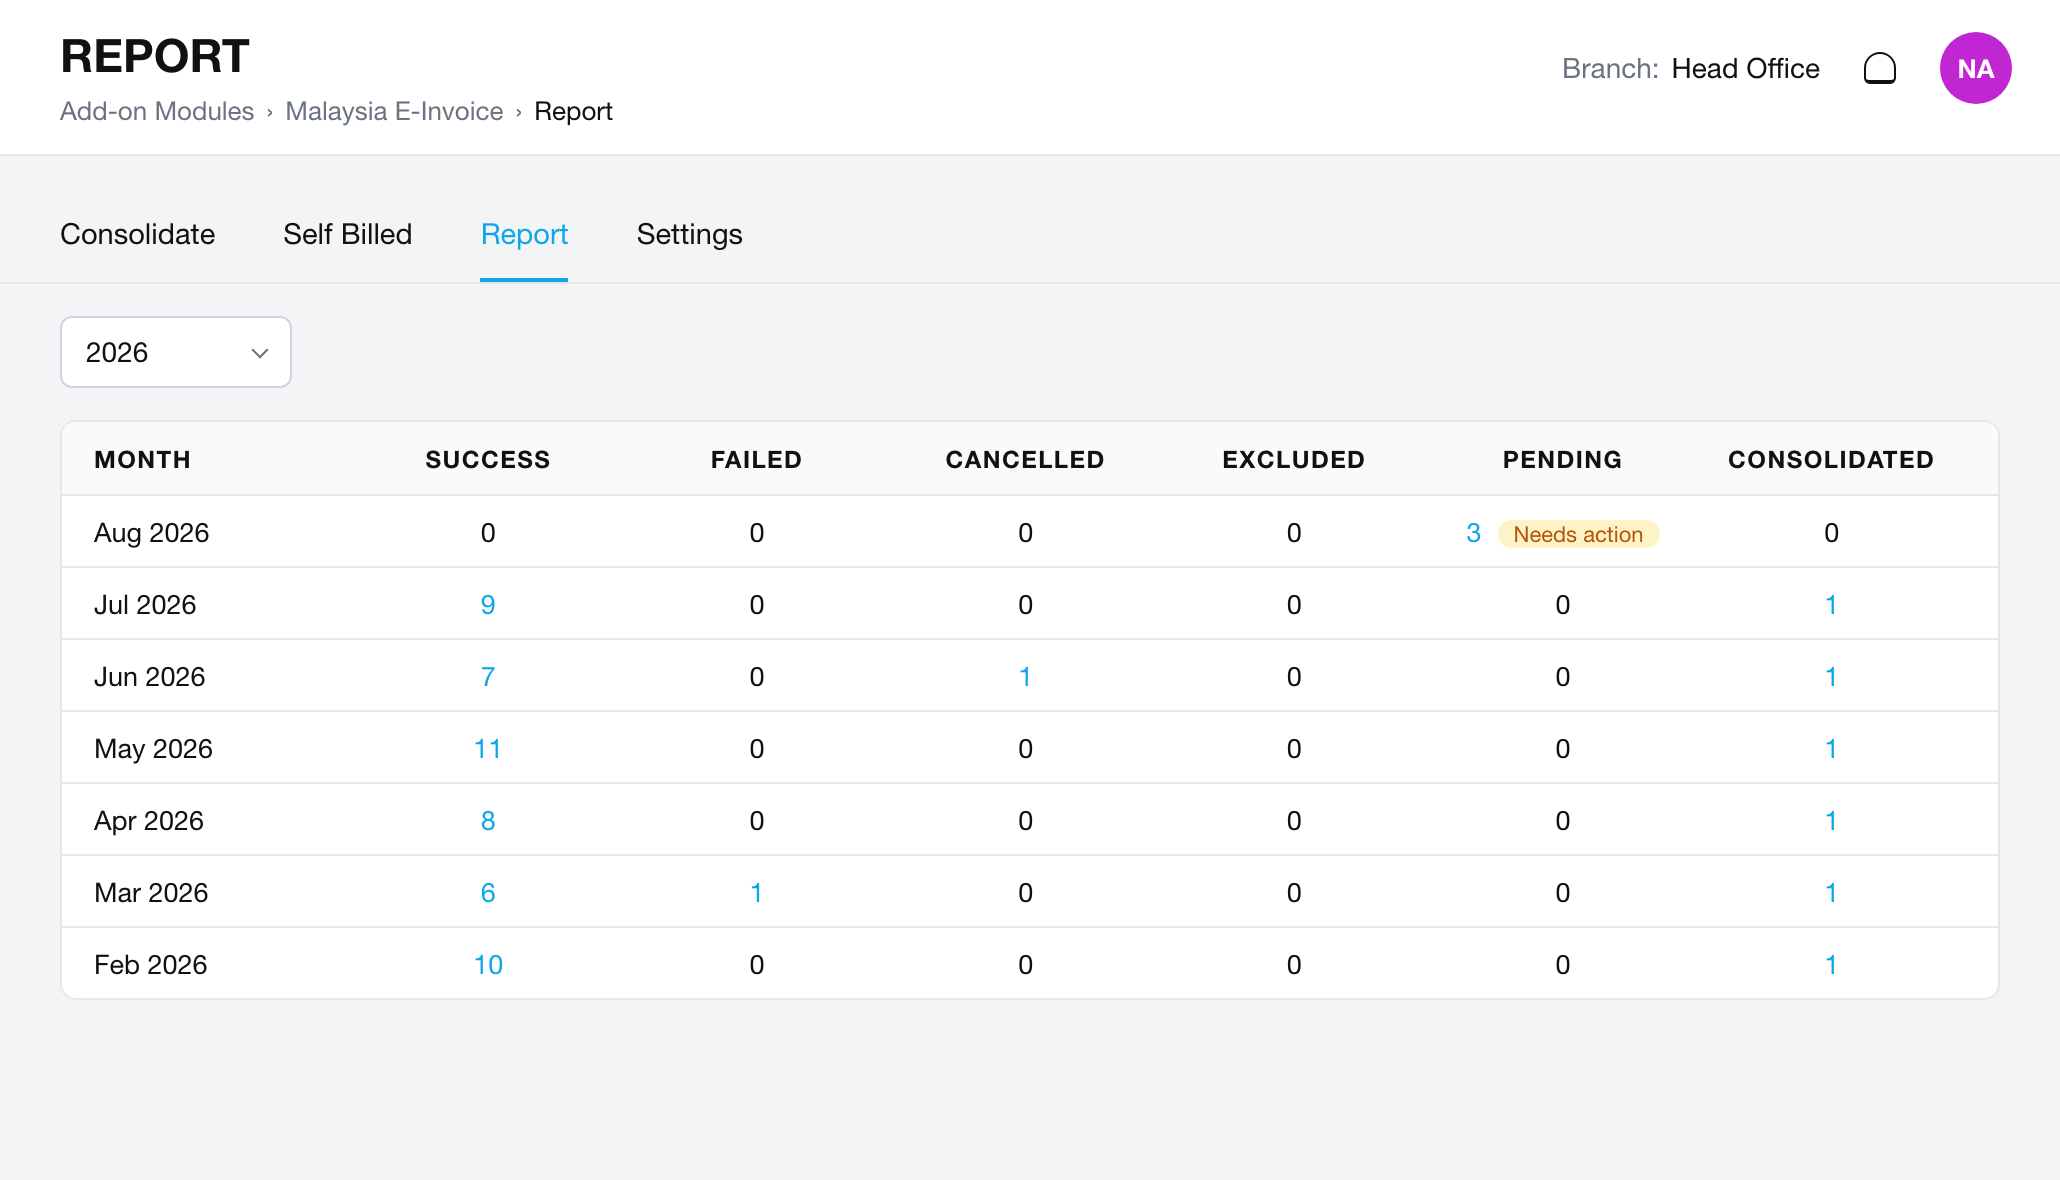Click the CONSOLIDATED column header
This screenshot has width=2060, height=1180.
1831,460
